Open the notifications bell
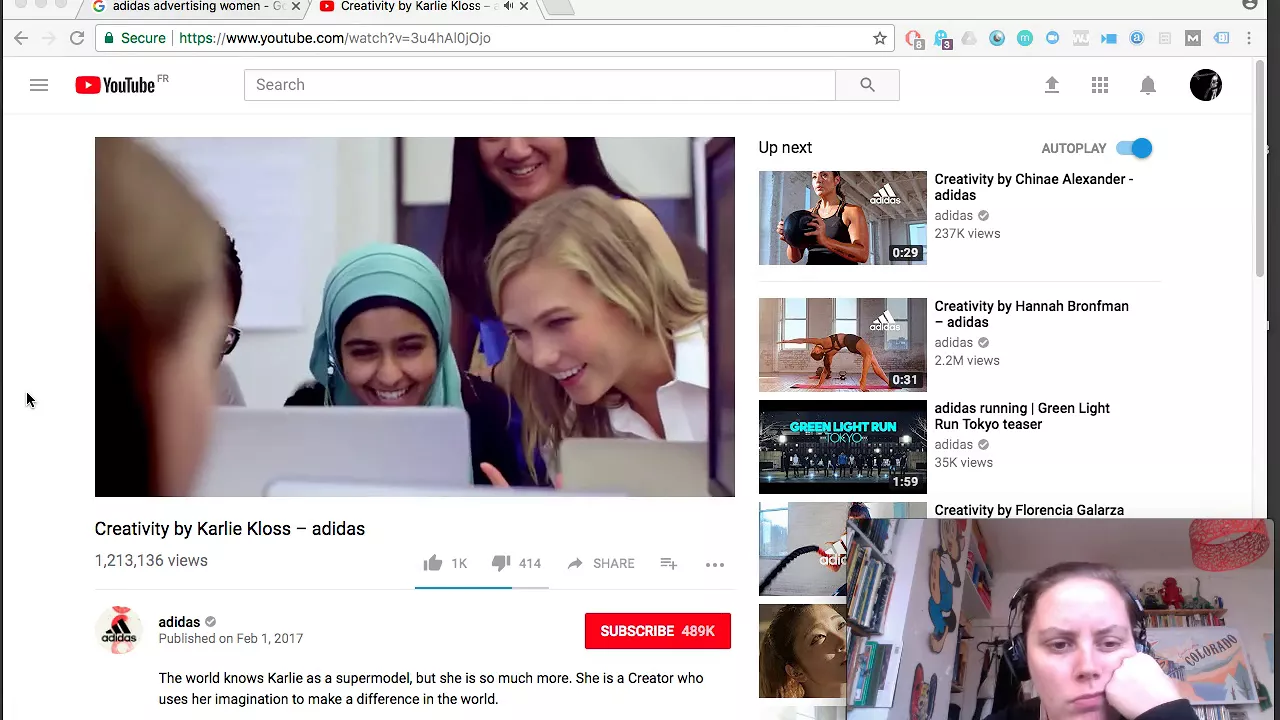Image resolution: width=1280 pixels, height=720 pixels. (1148, 85)
